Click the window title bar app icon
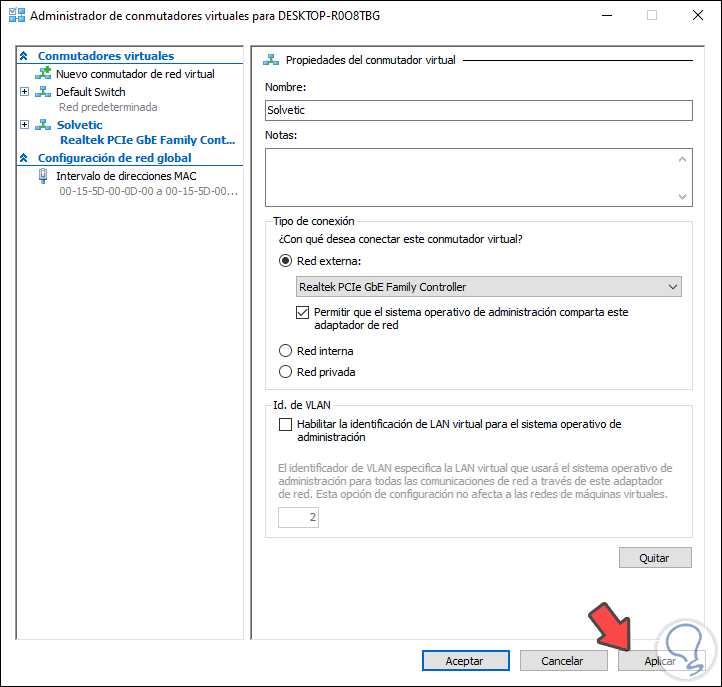 (17, 16)
